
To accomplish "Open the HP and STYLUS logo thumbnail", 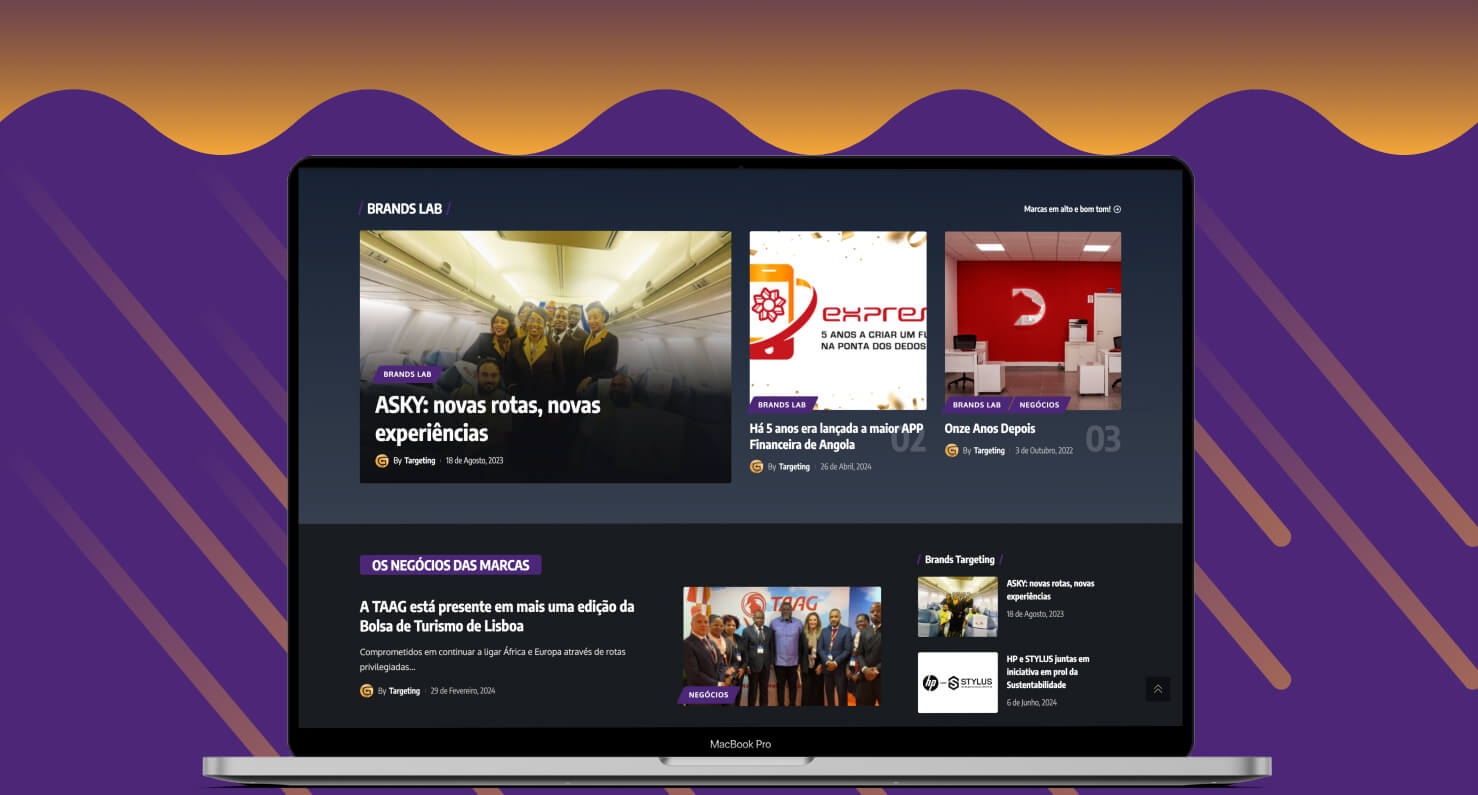I will coord(957,683).
